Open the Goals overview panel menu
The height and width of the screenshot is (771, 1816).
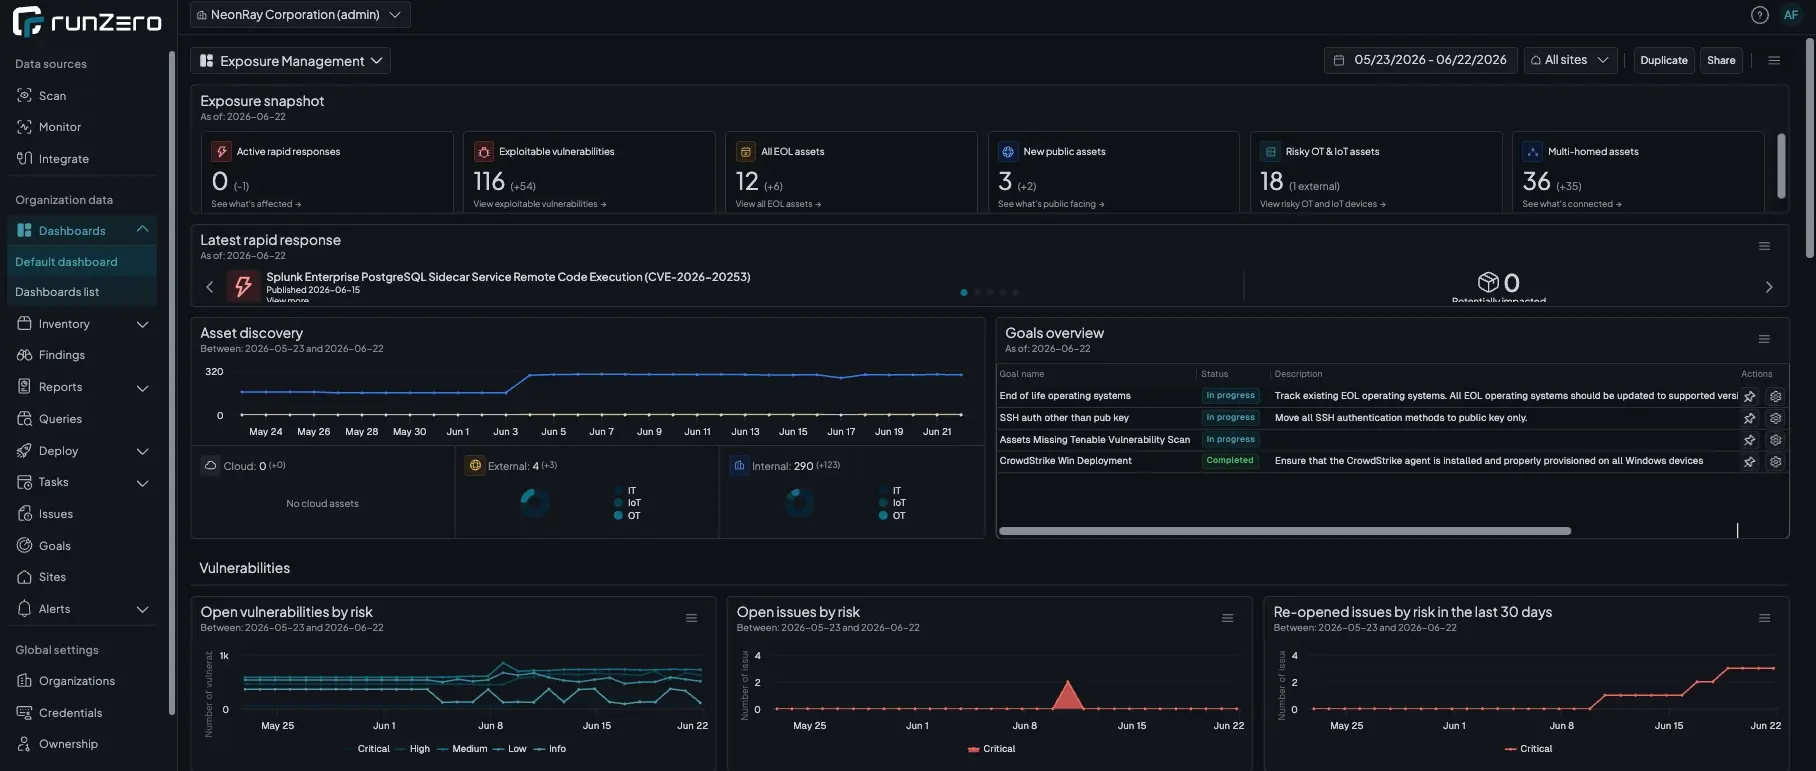(x=1764, y=339)
